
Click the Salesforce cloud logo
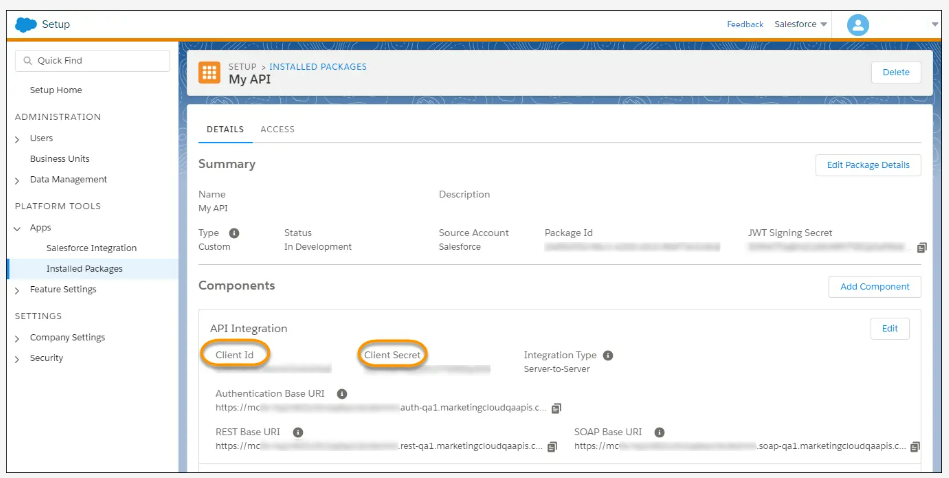(26, 25)
